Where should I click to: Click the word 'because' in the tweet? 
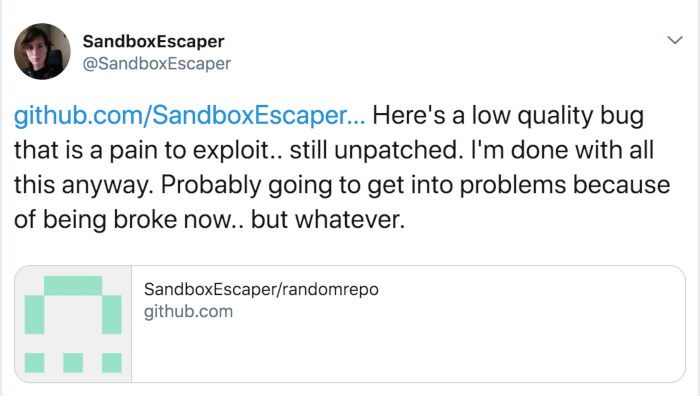621,185
